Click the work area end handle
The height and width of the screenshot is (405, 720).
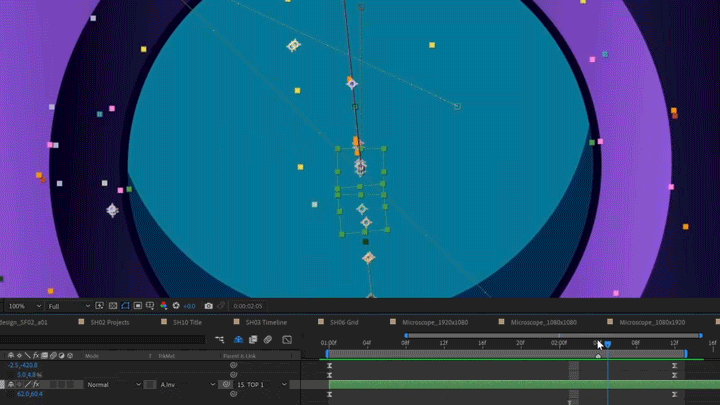(686, 354)
